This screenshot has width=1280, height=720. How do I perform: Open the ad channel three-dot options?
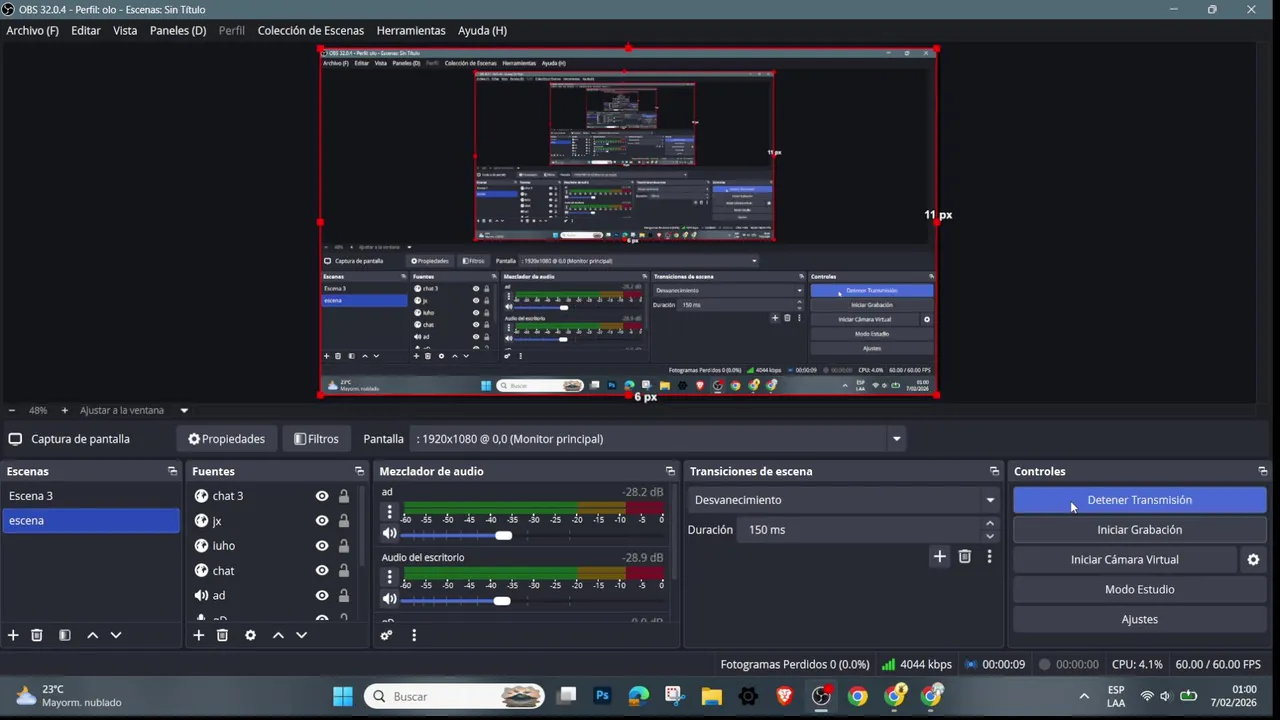[x=389, y=512]
